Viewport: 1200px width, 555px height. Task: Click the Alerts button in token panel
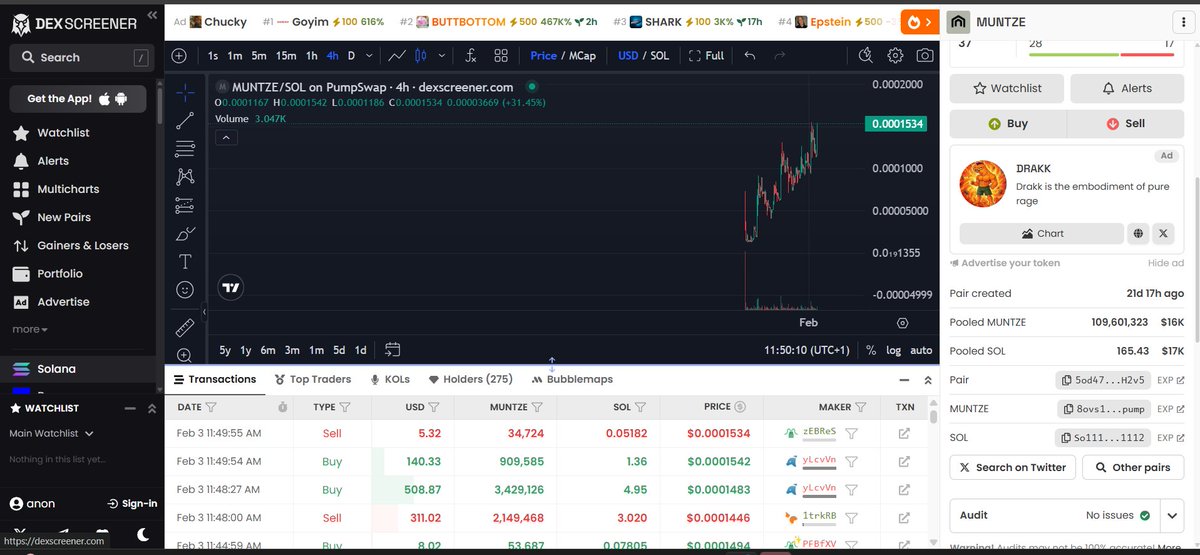click(x=1127, y=88)
